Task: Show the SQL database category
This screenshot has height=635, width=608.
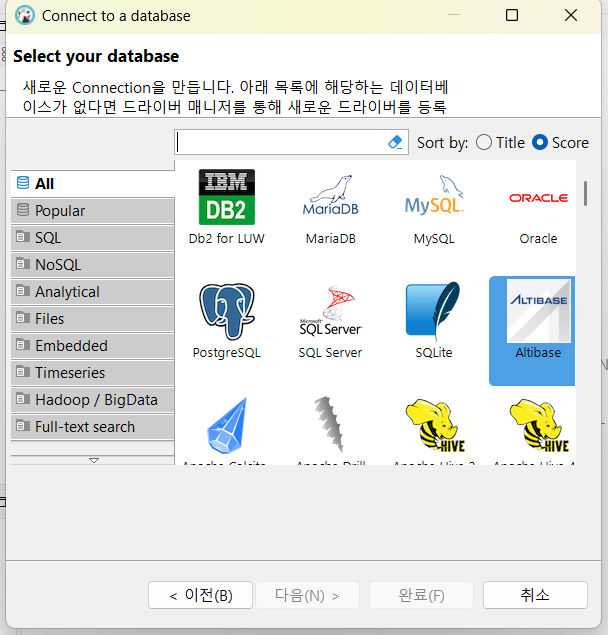Action: pos(93,238)
